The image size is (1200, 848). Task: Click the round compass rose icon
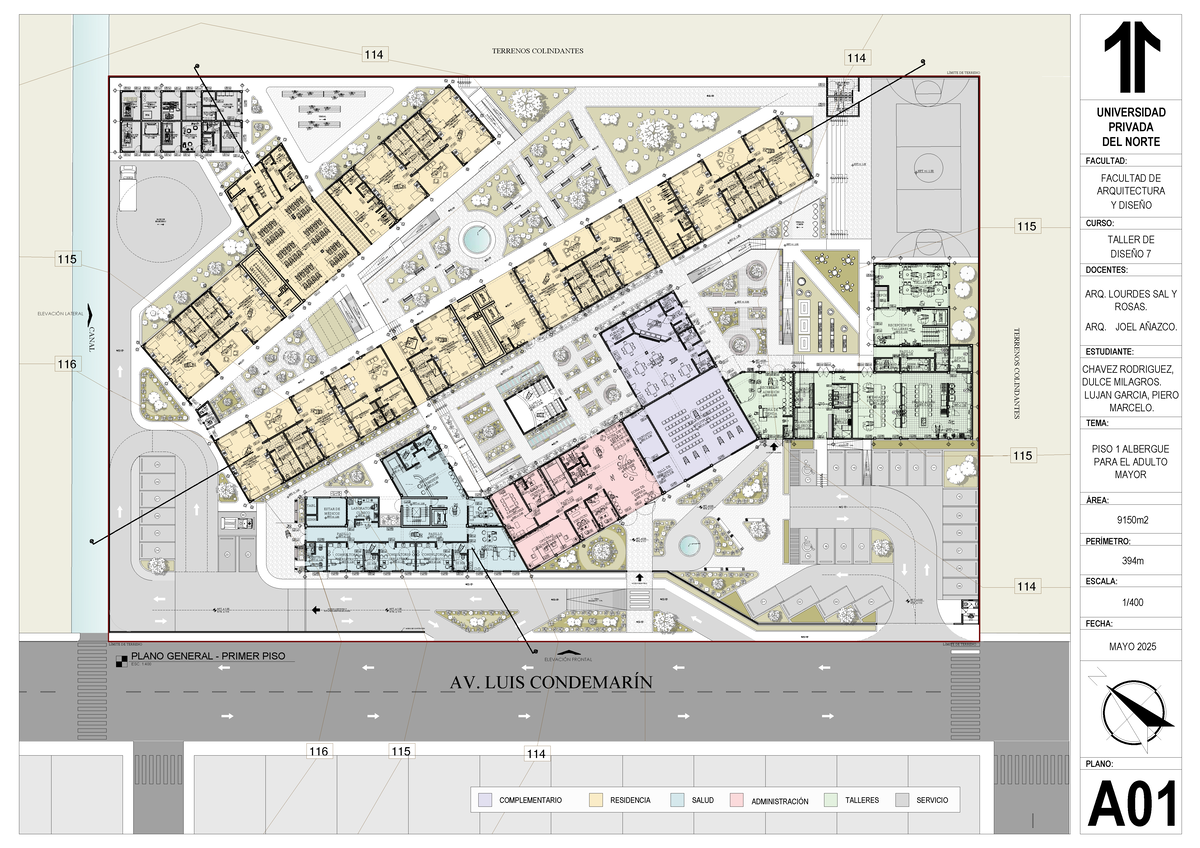(x=1137, y=712)
